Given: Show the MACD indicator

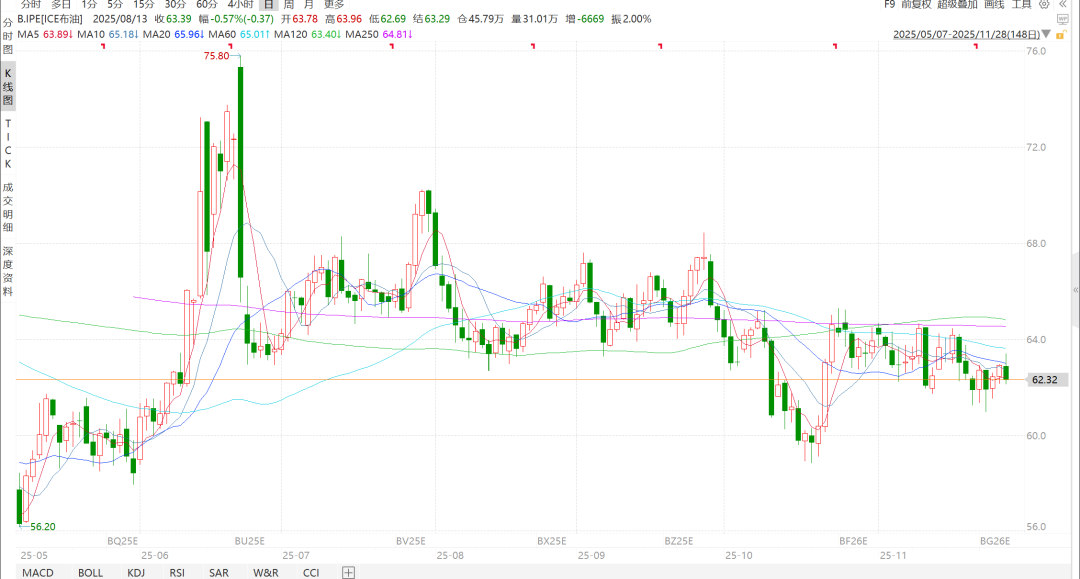Looking at the screenshot, I should click(38, 573).
